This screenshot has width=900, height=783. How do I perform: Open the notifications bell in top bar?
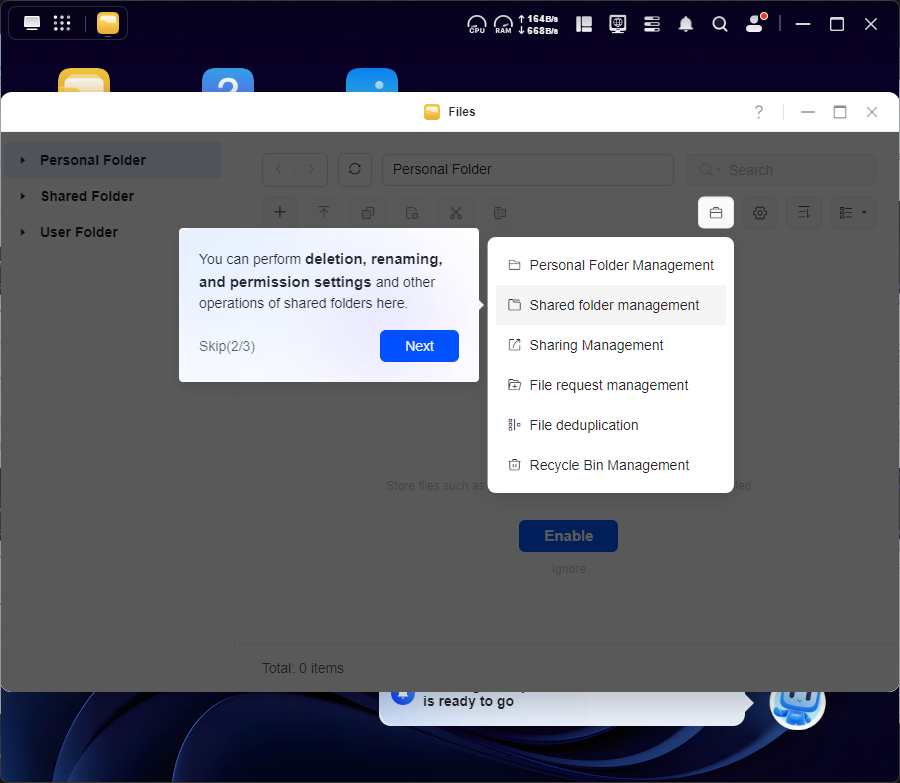coord(686,24)
